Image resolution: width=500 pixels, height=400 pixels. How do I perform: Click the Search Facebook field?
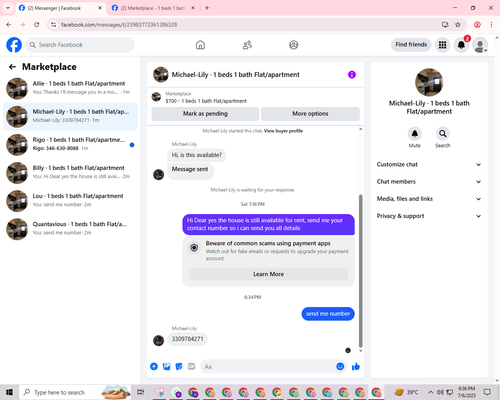point(80,45)
